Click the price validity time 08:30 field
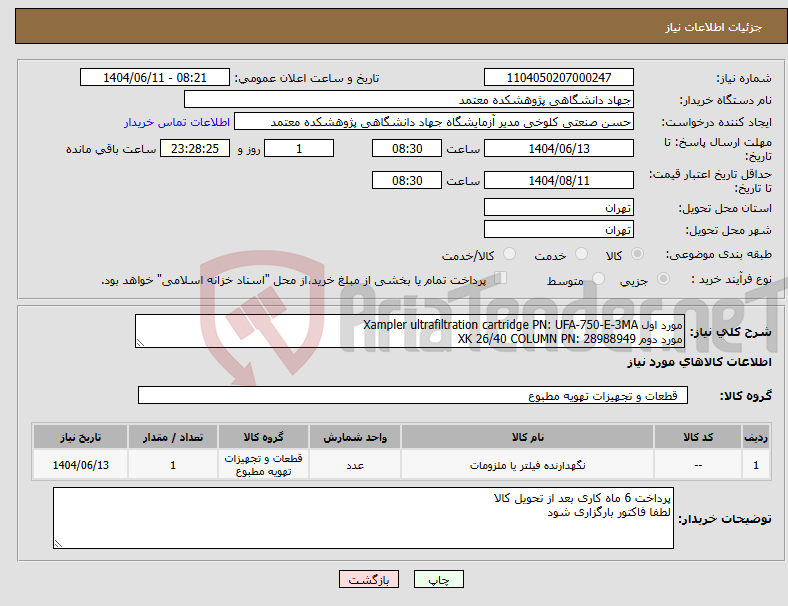 click(x=407, y=180)
